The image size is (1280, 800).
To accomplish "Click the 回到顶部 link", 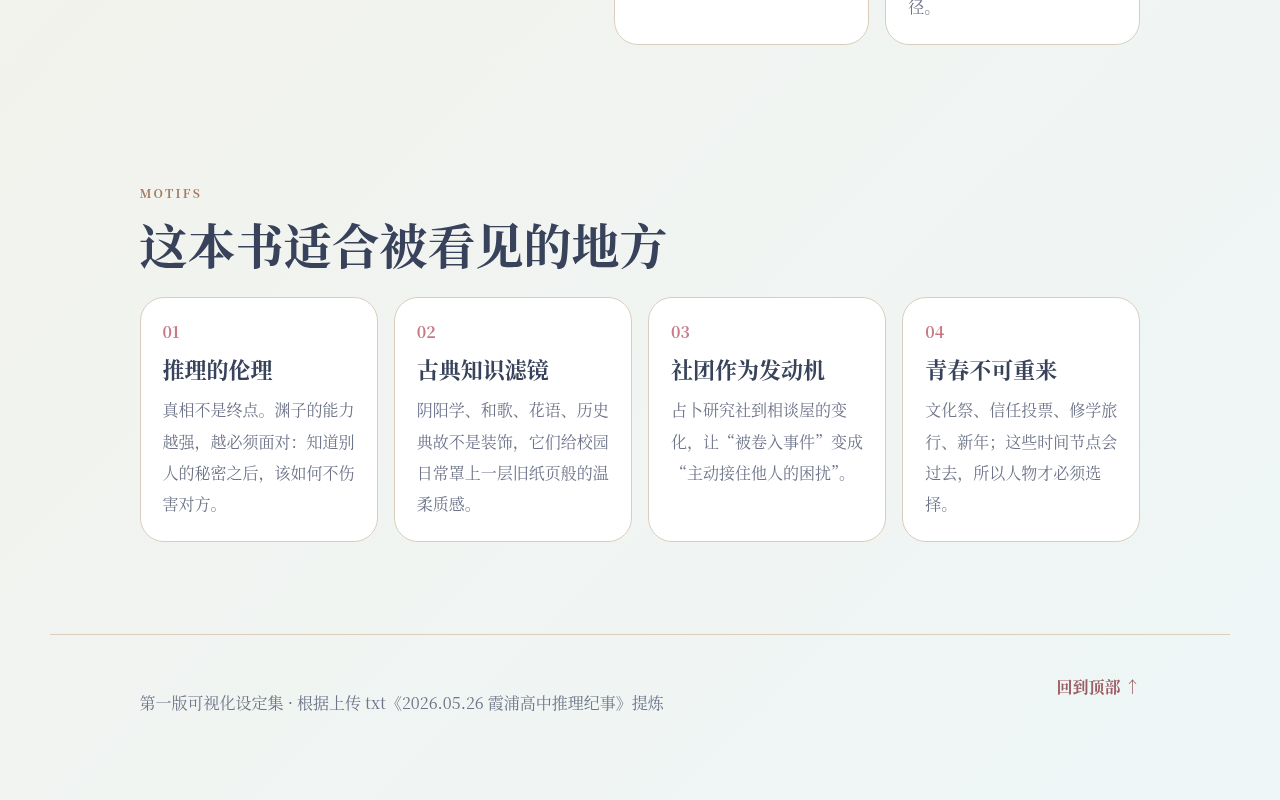I will [1098, 687].
